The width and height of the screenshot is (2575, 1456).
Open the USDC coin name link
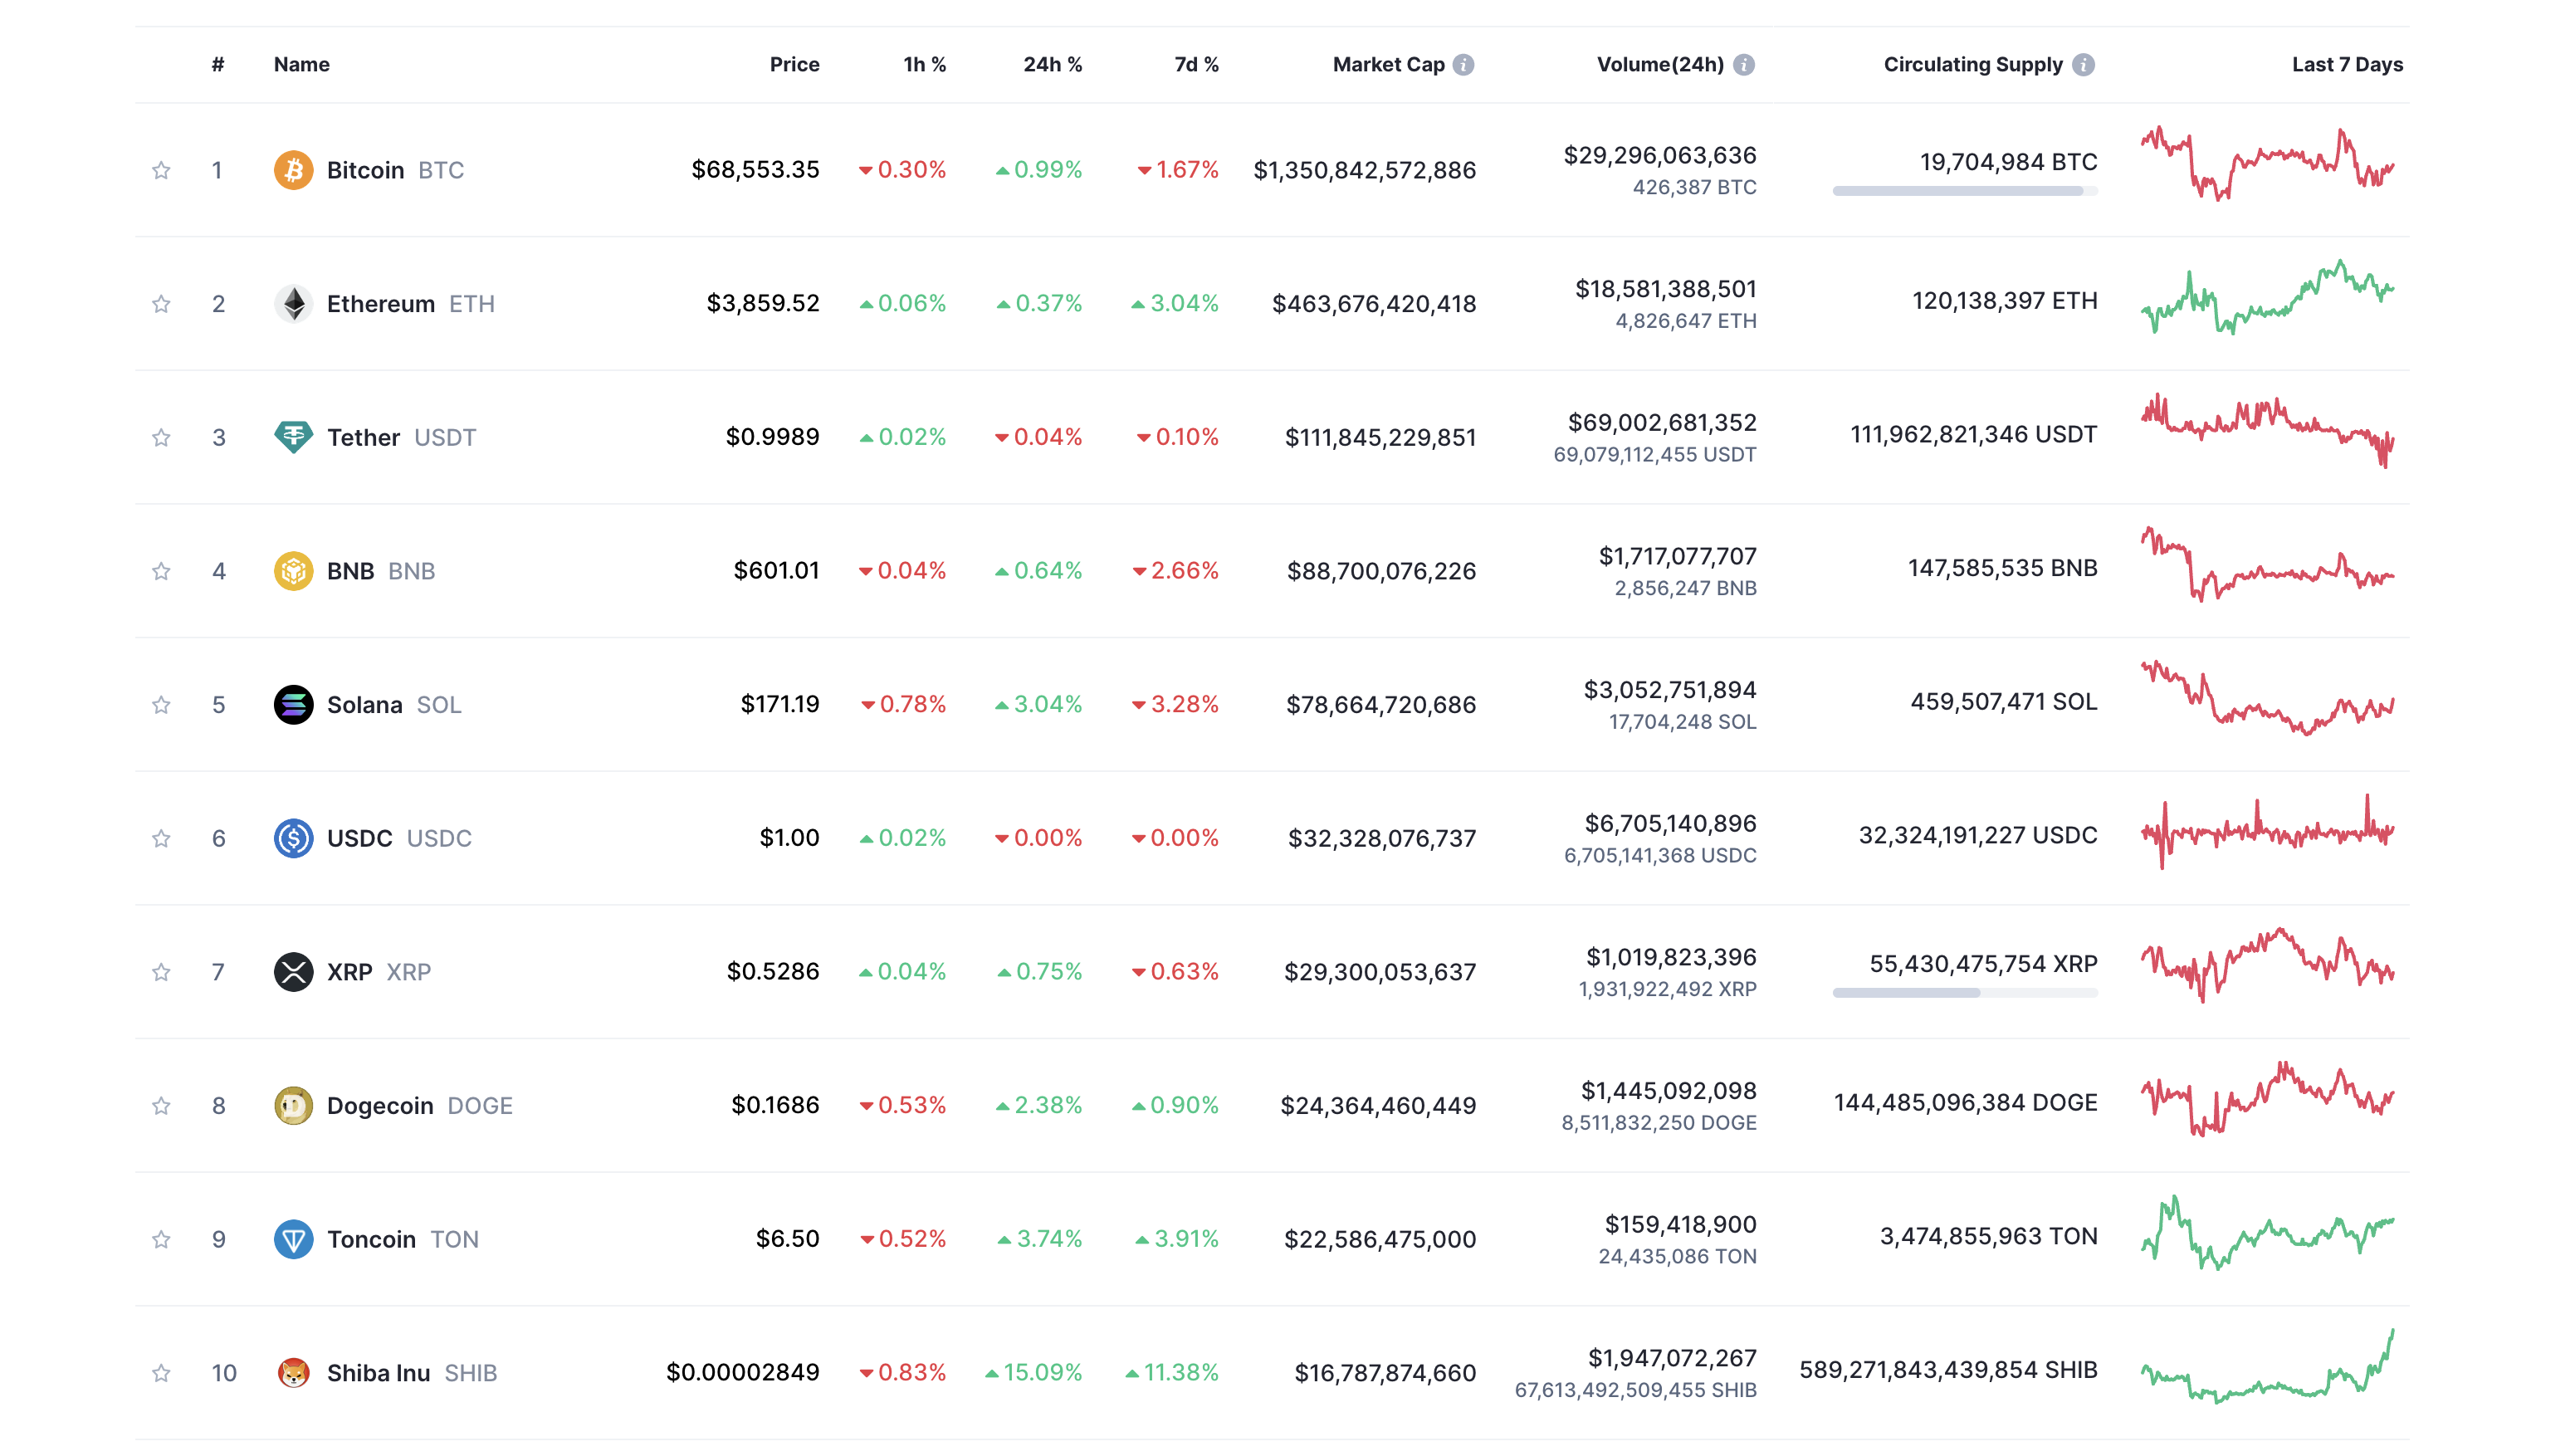point(359,838)
